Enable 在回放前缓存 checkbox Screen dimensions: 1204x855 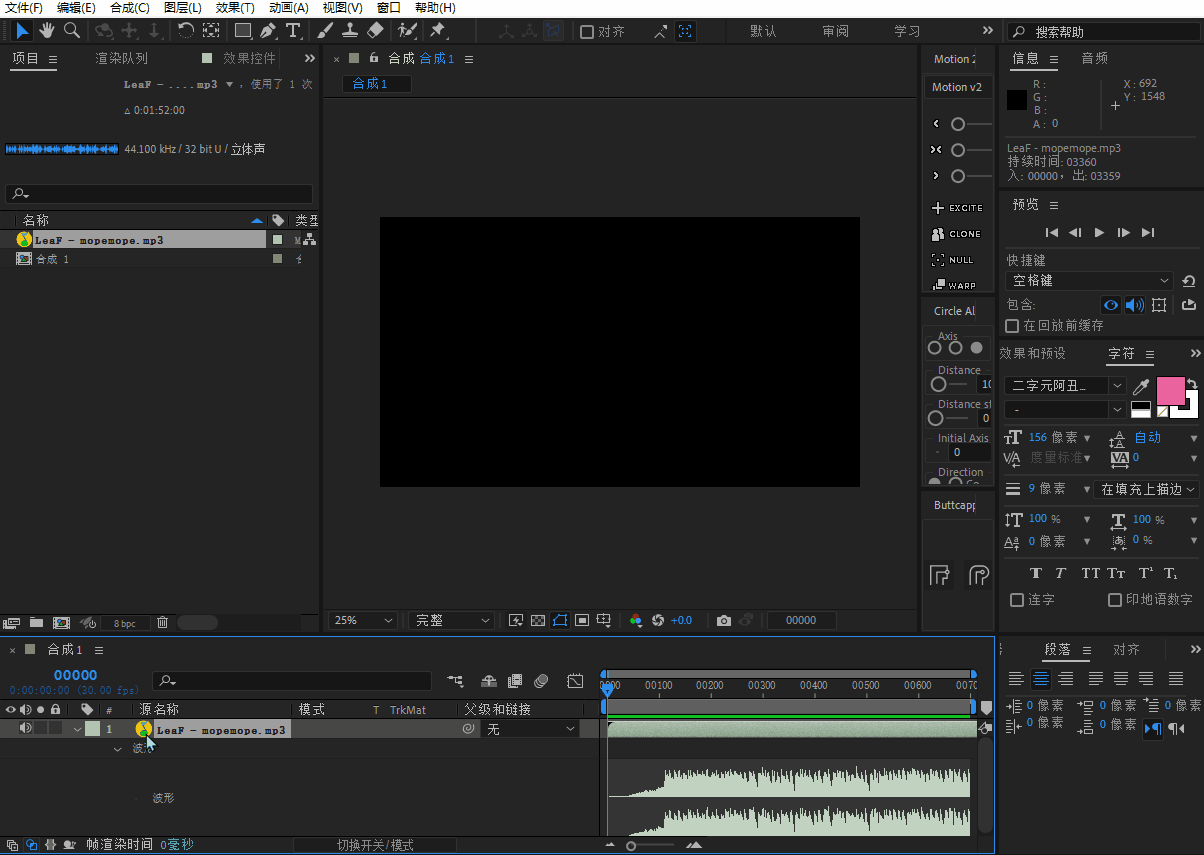[1013, 326]
